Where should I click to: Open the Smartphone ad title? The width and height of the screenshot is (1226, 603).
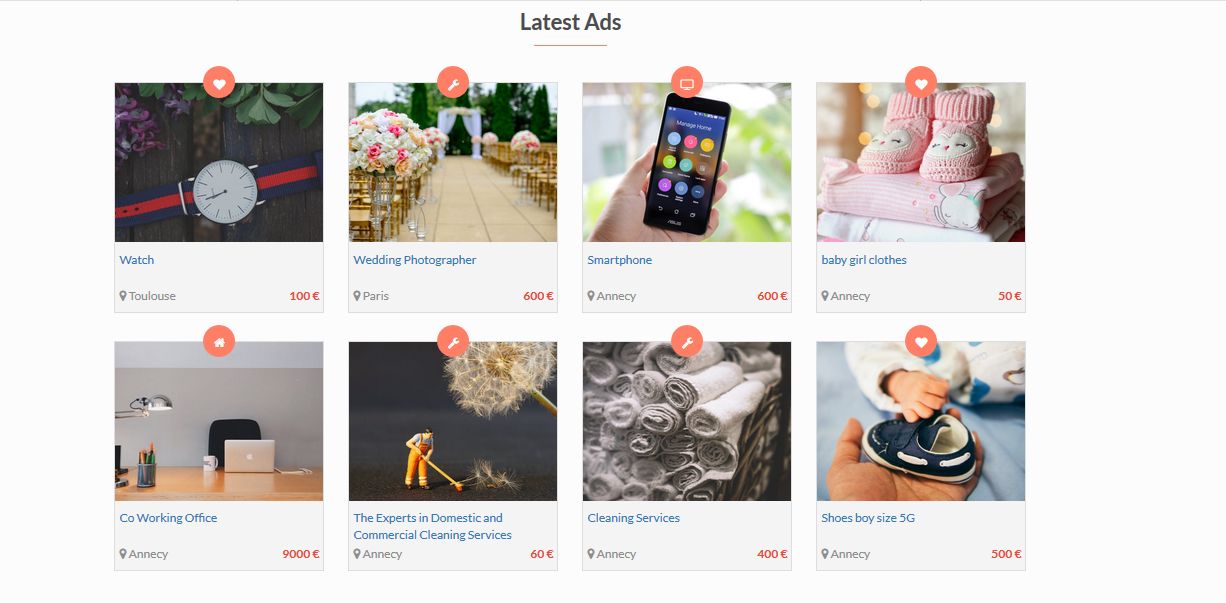pyautogui.click(x=620, y=260)
